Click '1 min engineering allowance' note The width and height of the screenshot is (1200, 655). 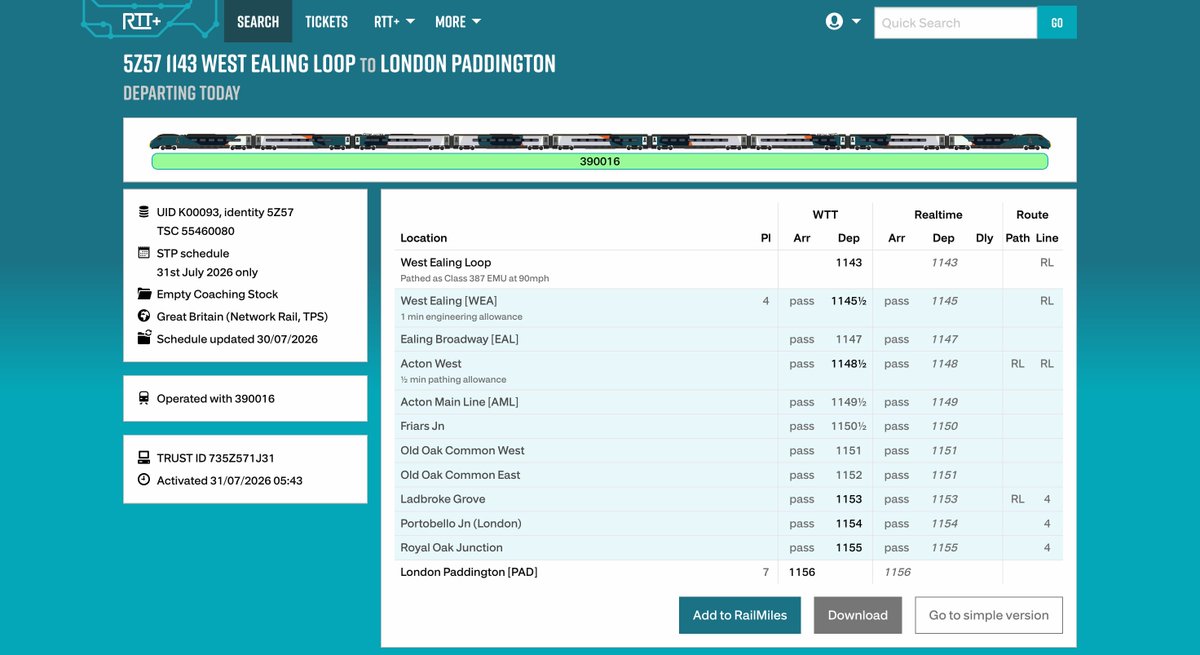461,317
